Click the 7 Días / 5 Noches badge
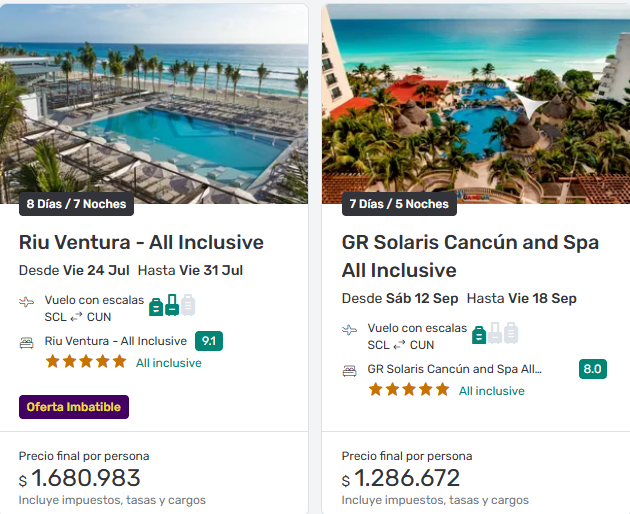 (x=399, y=204)
